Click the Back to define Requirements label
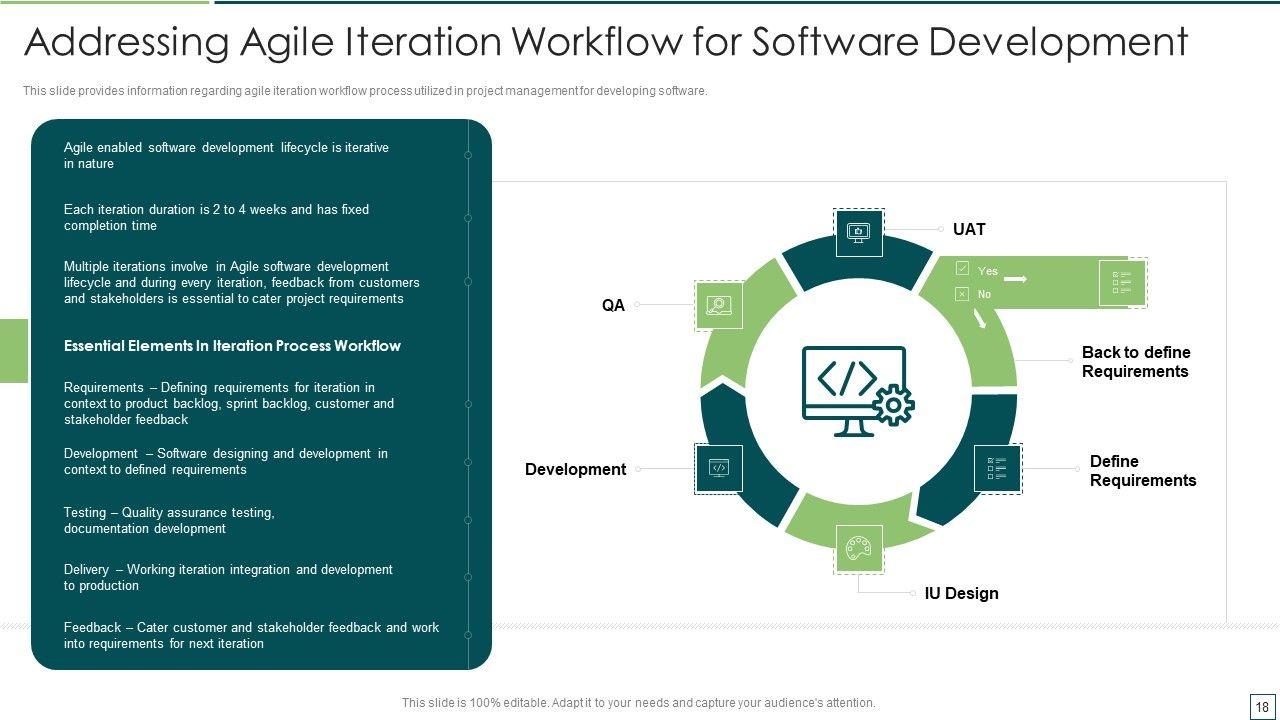 (1135, 362)
